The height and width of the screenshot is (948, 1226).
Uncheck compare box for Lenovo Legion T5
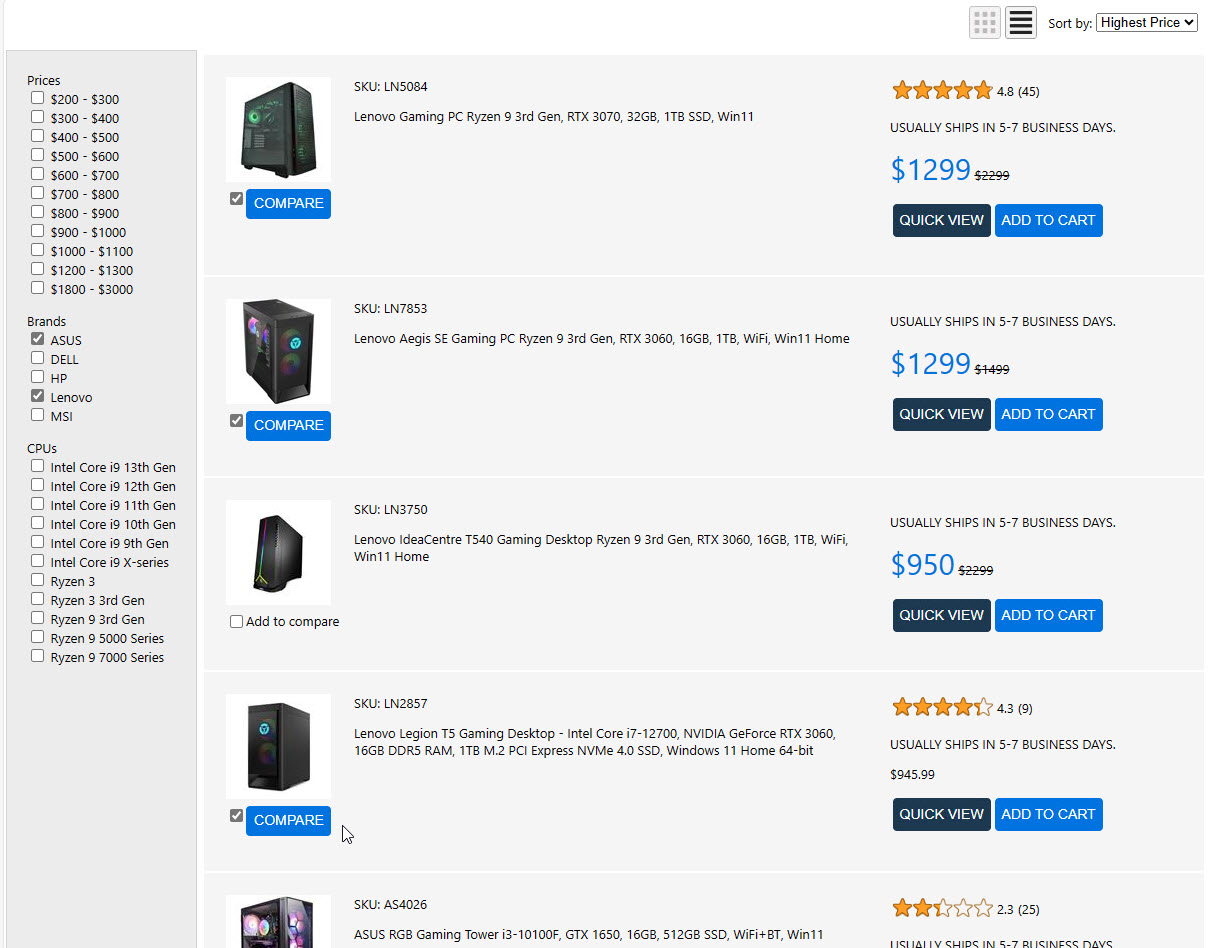click(236, 816)
